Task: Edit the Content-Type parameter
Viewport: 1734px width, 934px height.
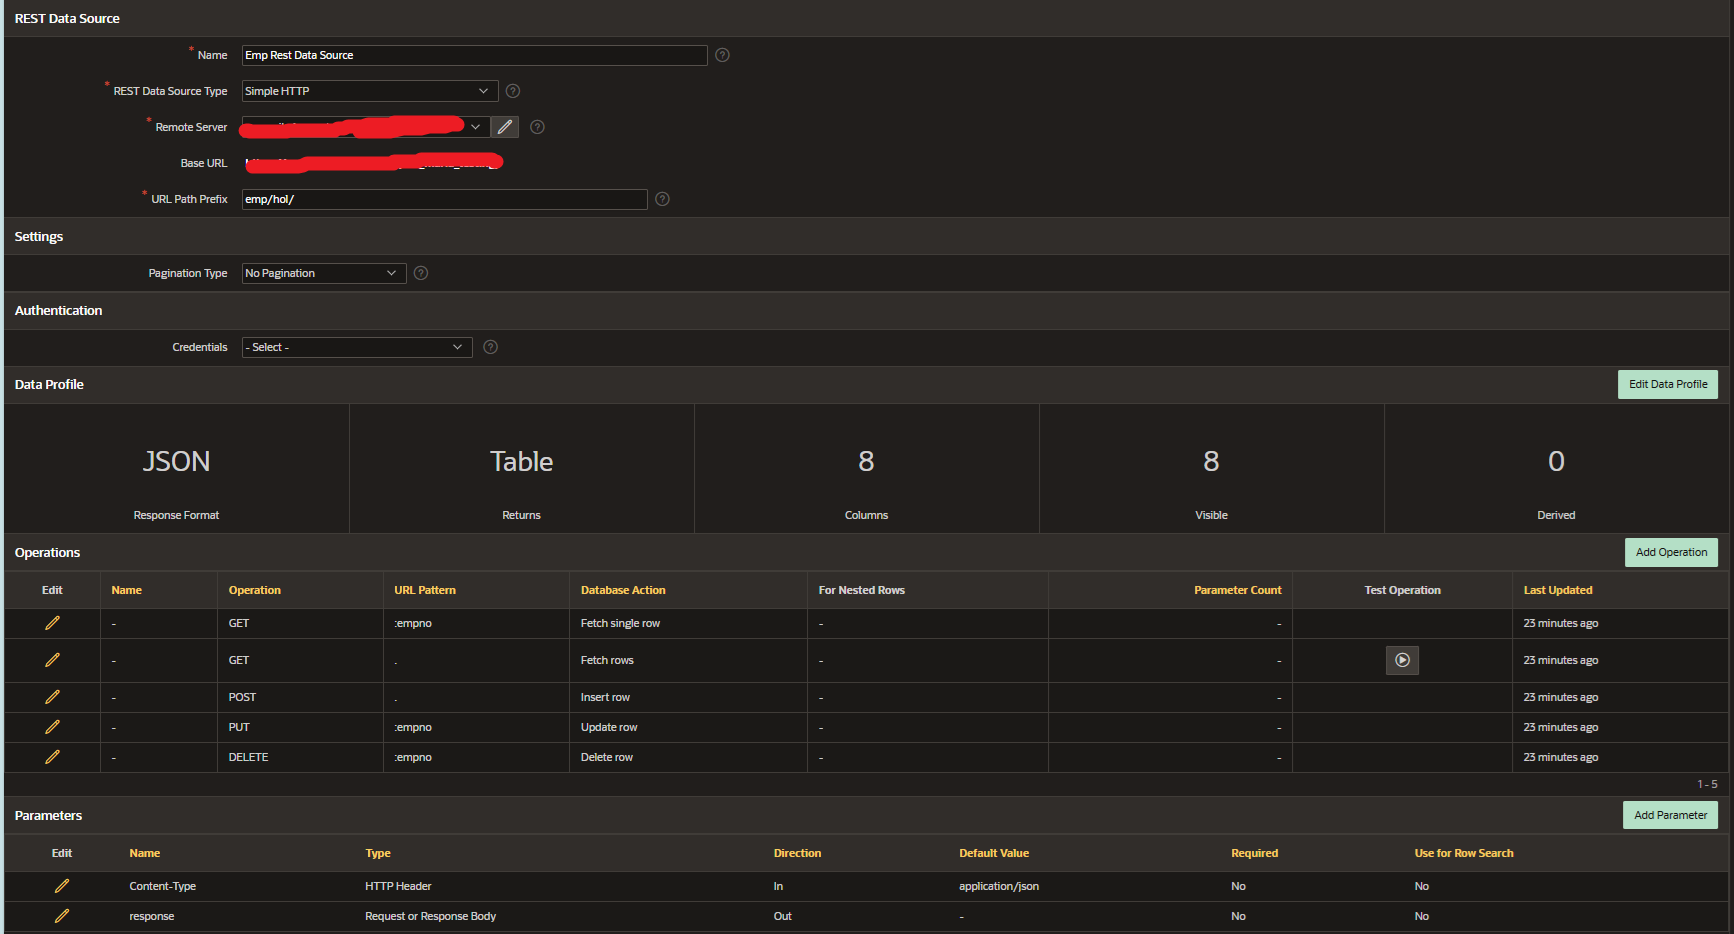Action: [x=62, y=886]
